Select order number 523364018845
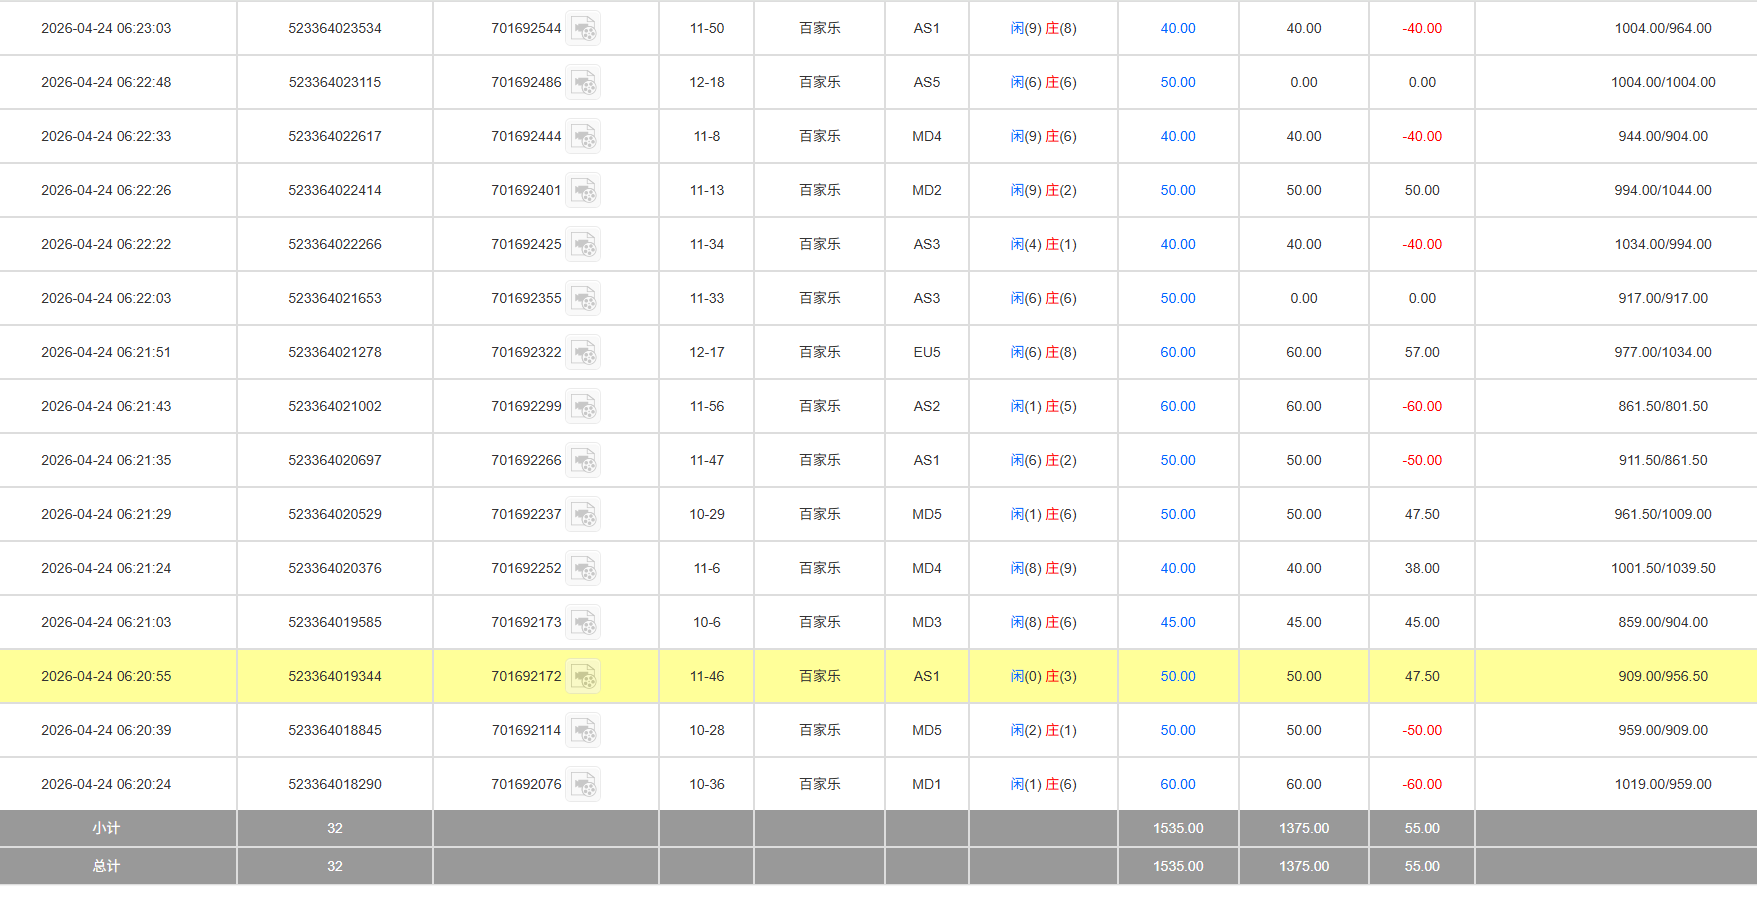The width and height of the screenshot is (1757, 904). coord(335,730)
